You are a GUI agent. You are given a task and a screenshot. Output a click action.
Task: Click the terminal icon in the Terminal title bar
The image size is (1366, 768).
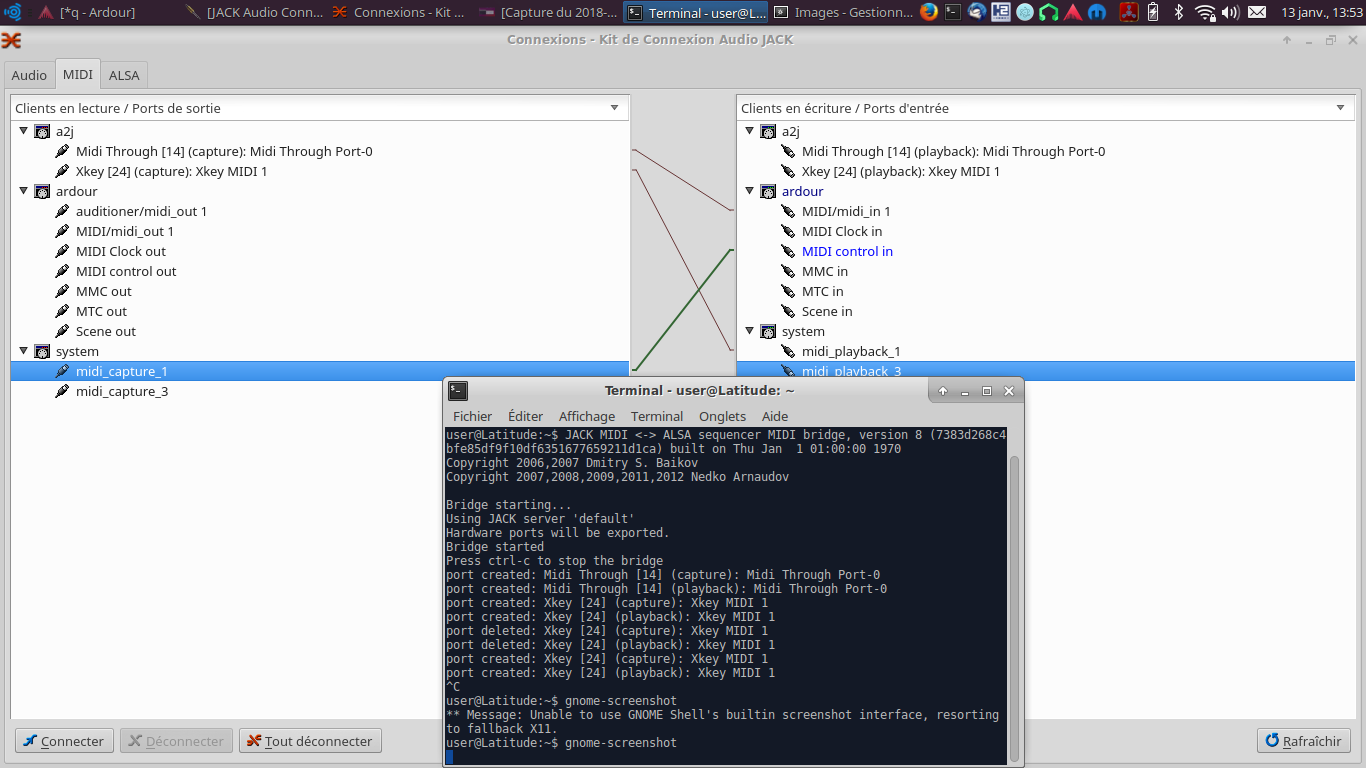[x=458, y=391]
